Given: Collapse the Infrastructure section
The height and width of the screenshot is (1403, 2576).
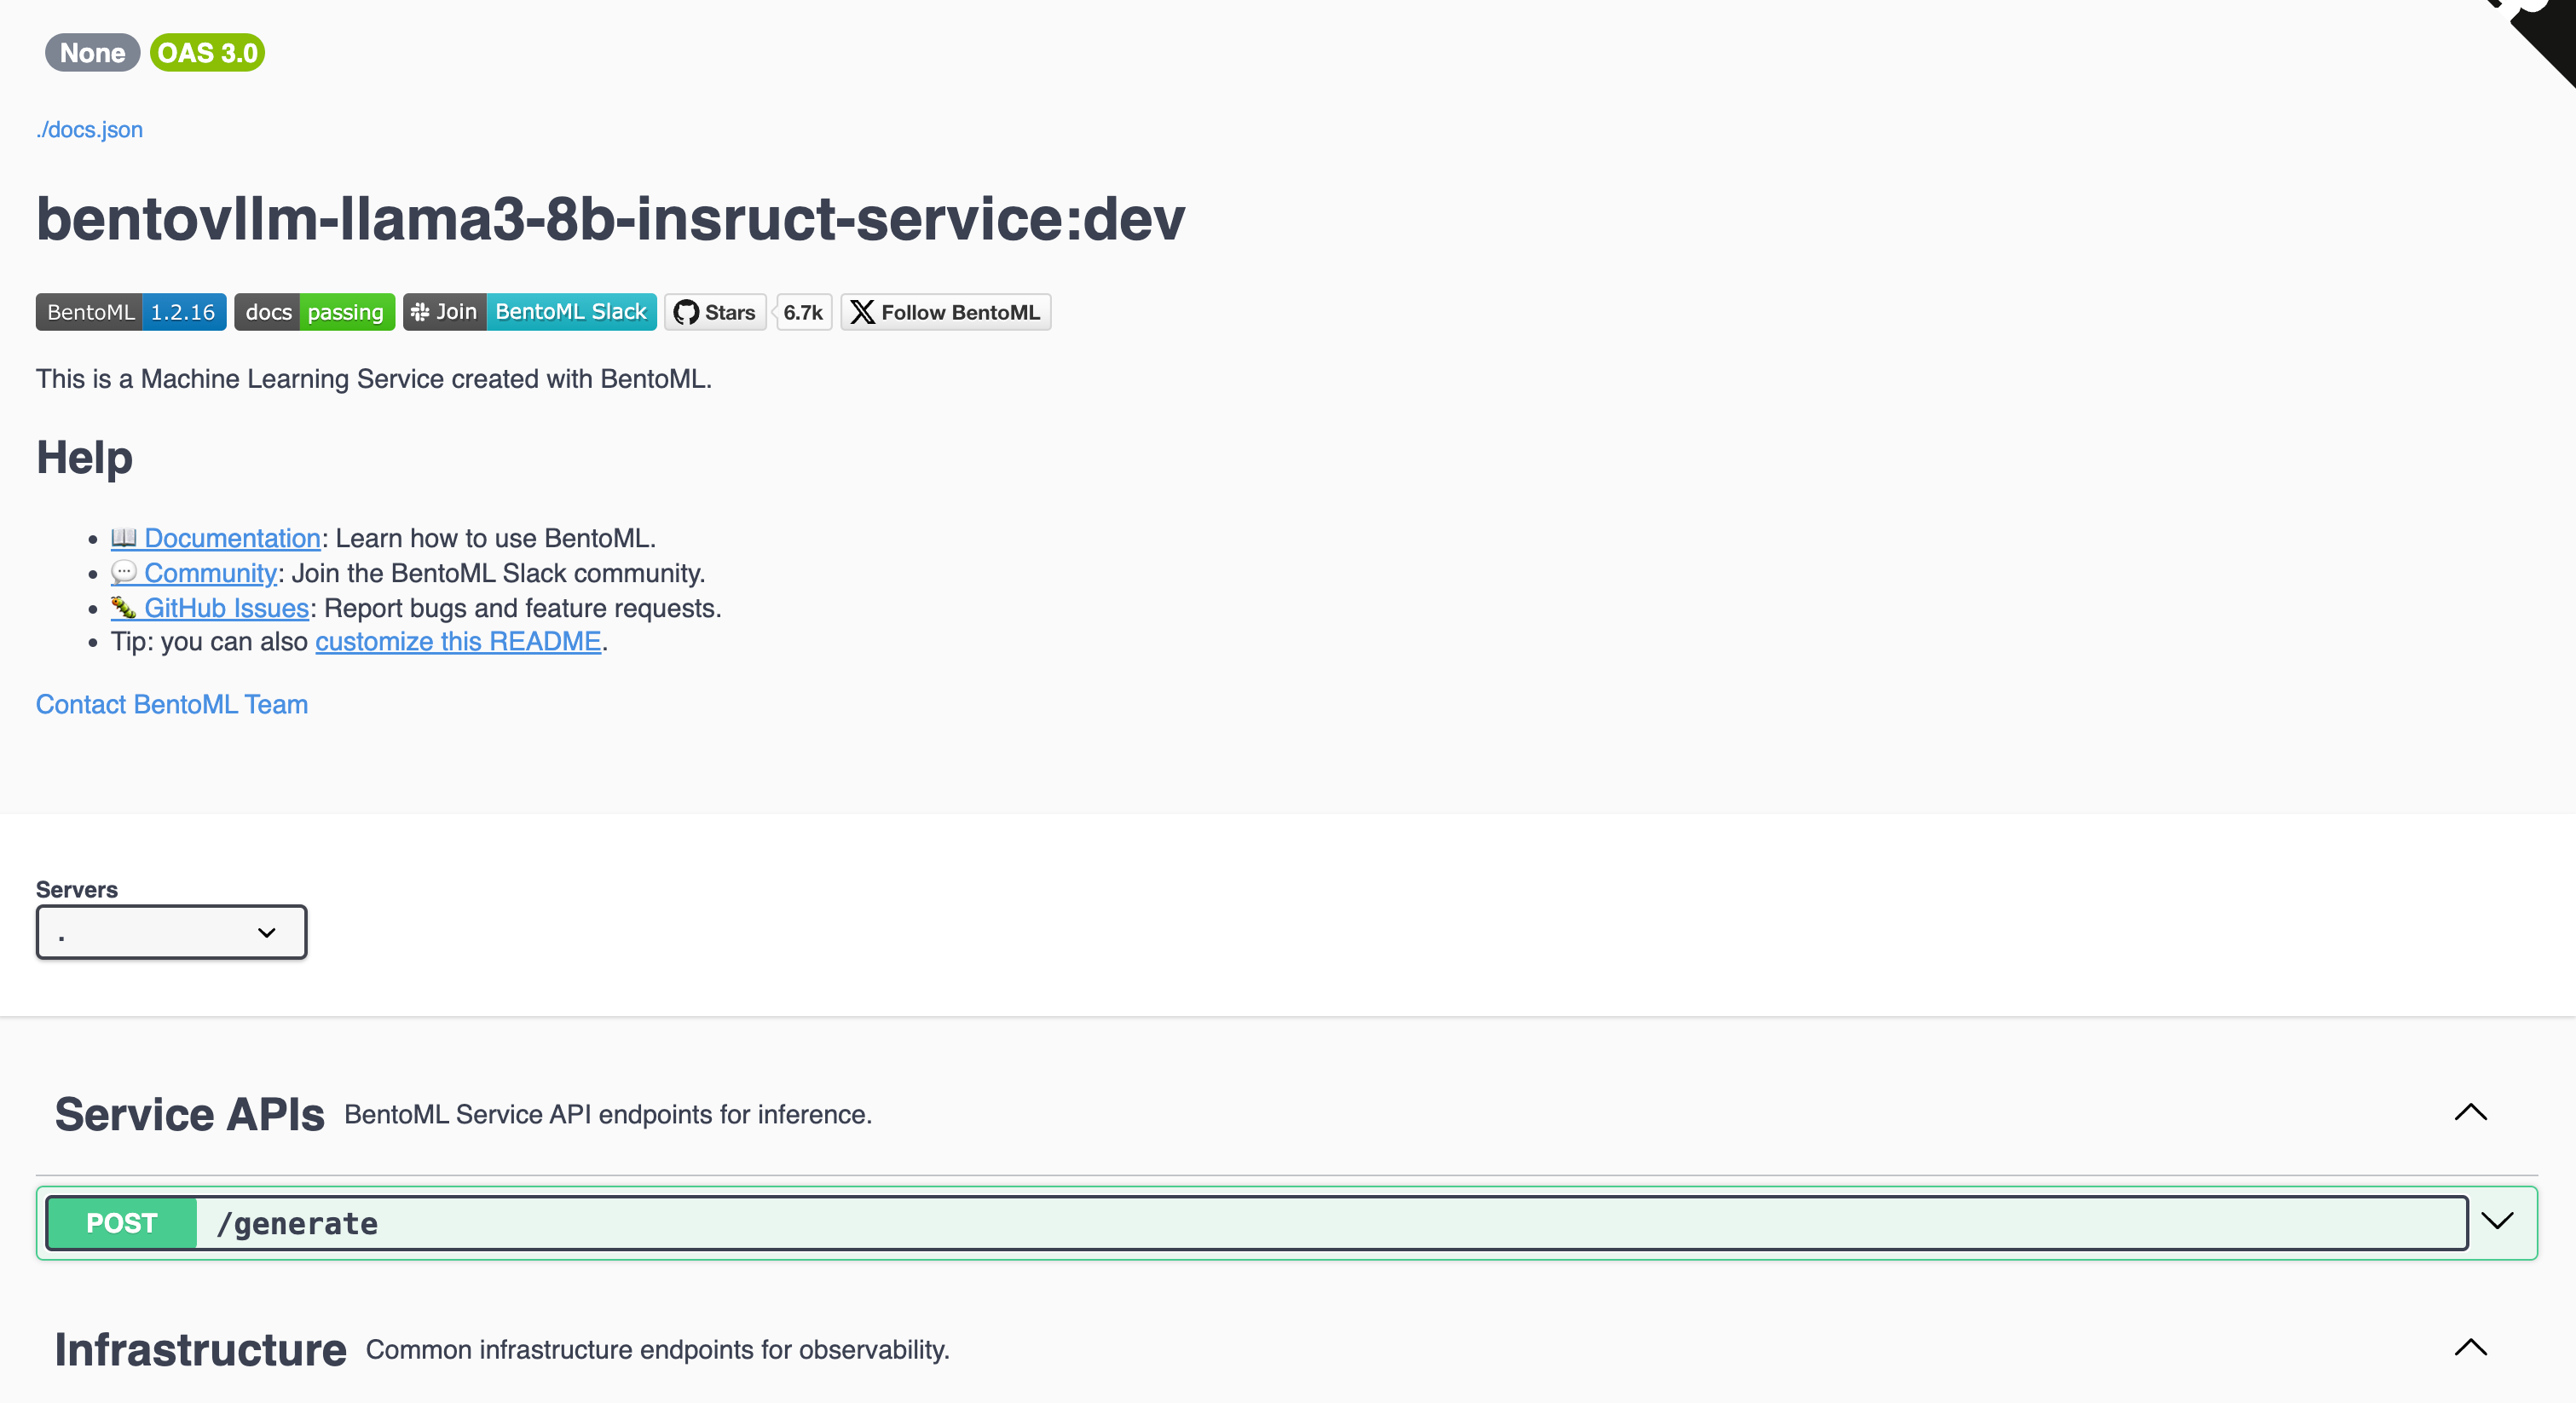Looking at the screenshot, I should pyautogui.click(x=2470, y=1347).
